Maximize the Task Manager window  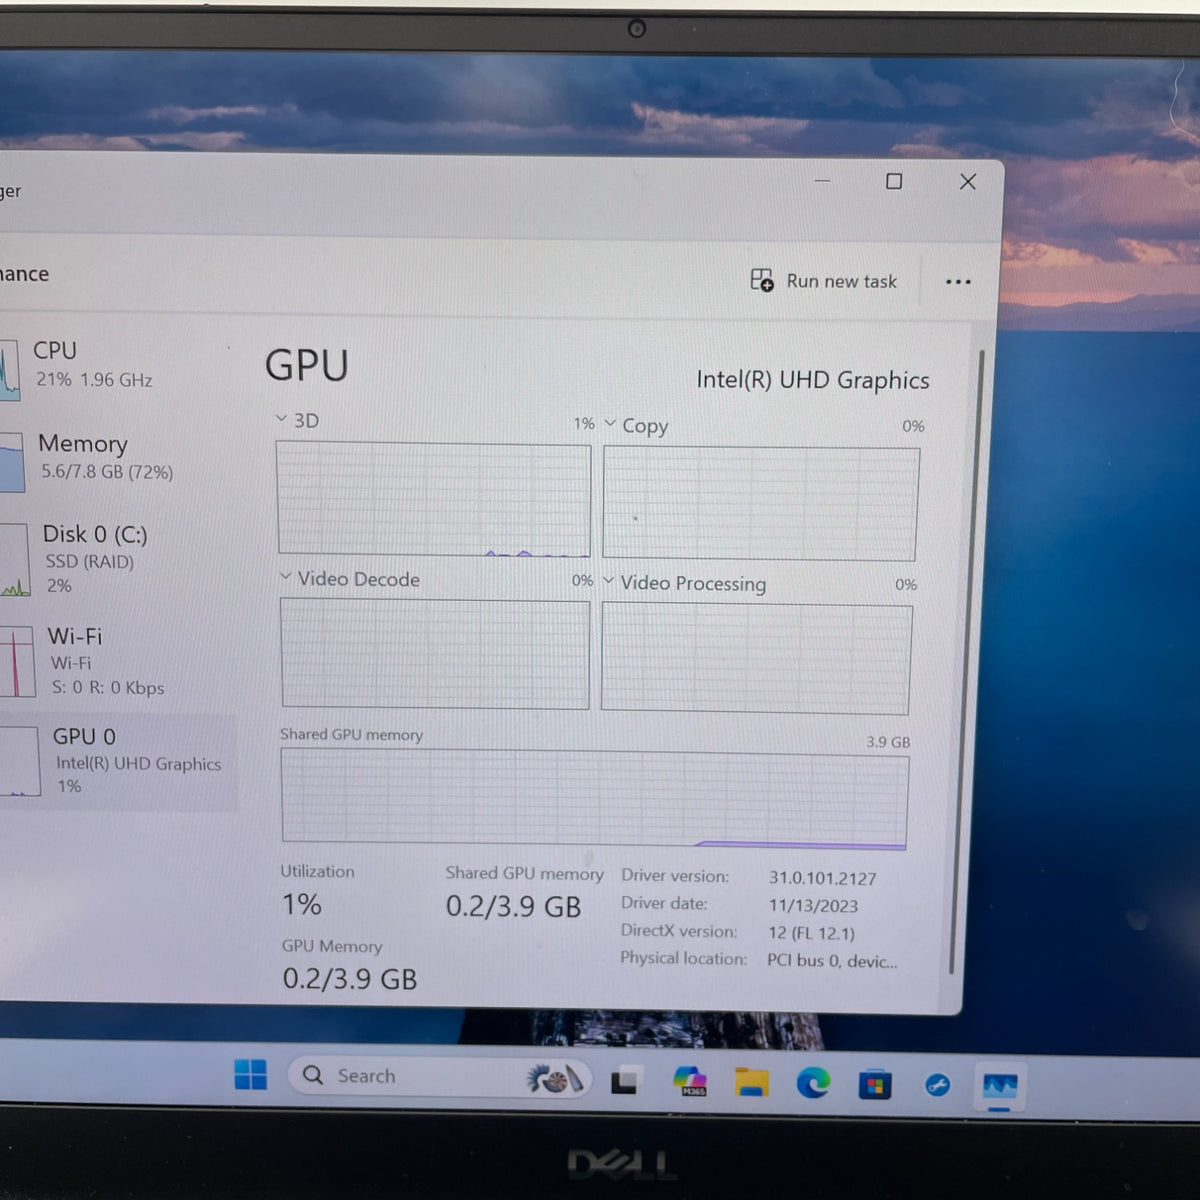tap(894, 181)
